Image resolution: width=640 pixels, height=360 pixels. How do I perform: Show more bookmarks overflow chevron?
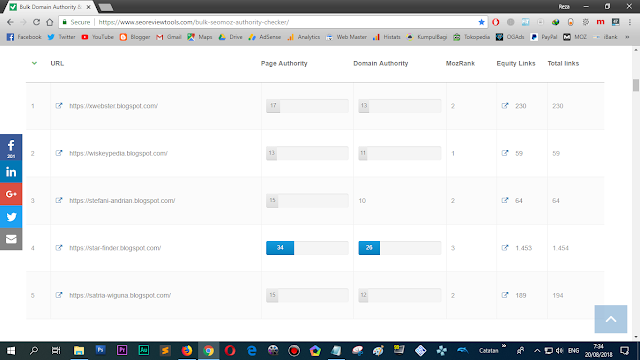pyautogui.click(x=627, y=37)
